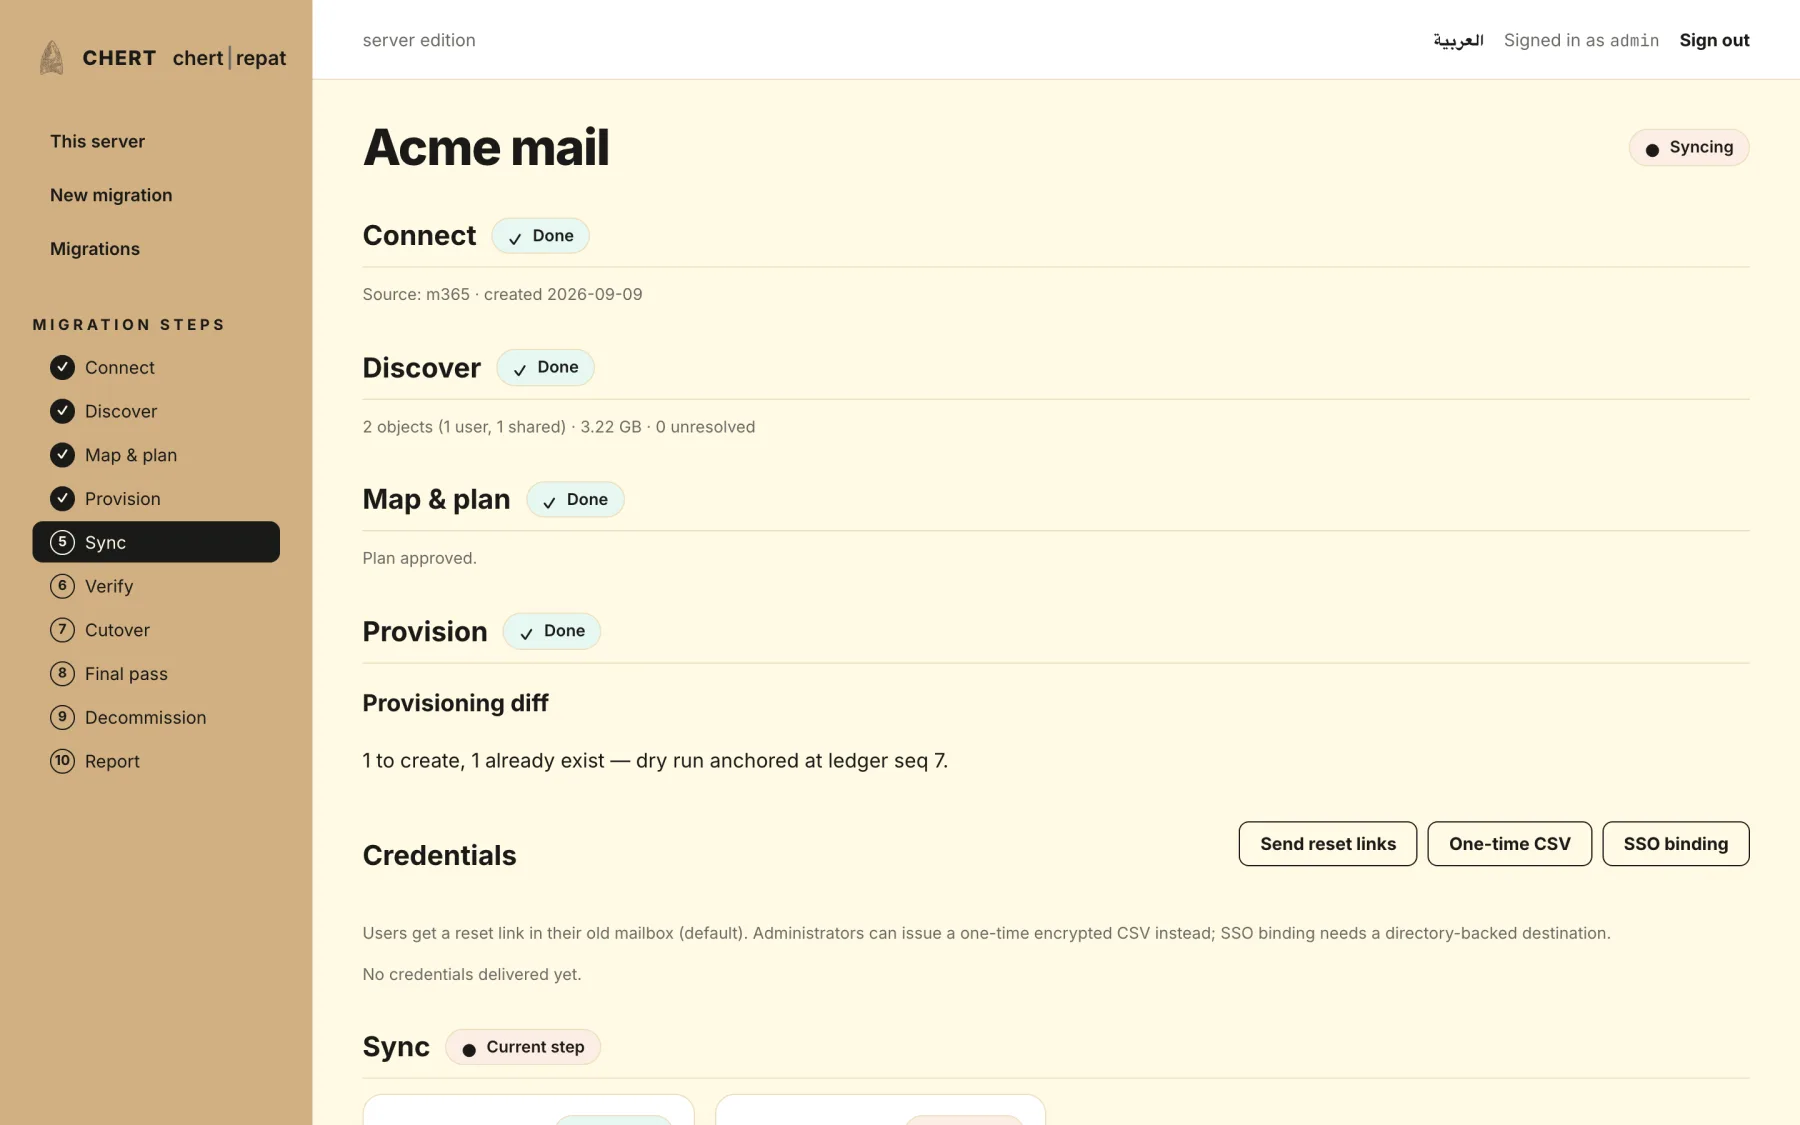Click the One-time CSV button
Viewport: 1800px width, 1125px height.
pos(1509,844)
